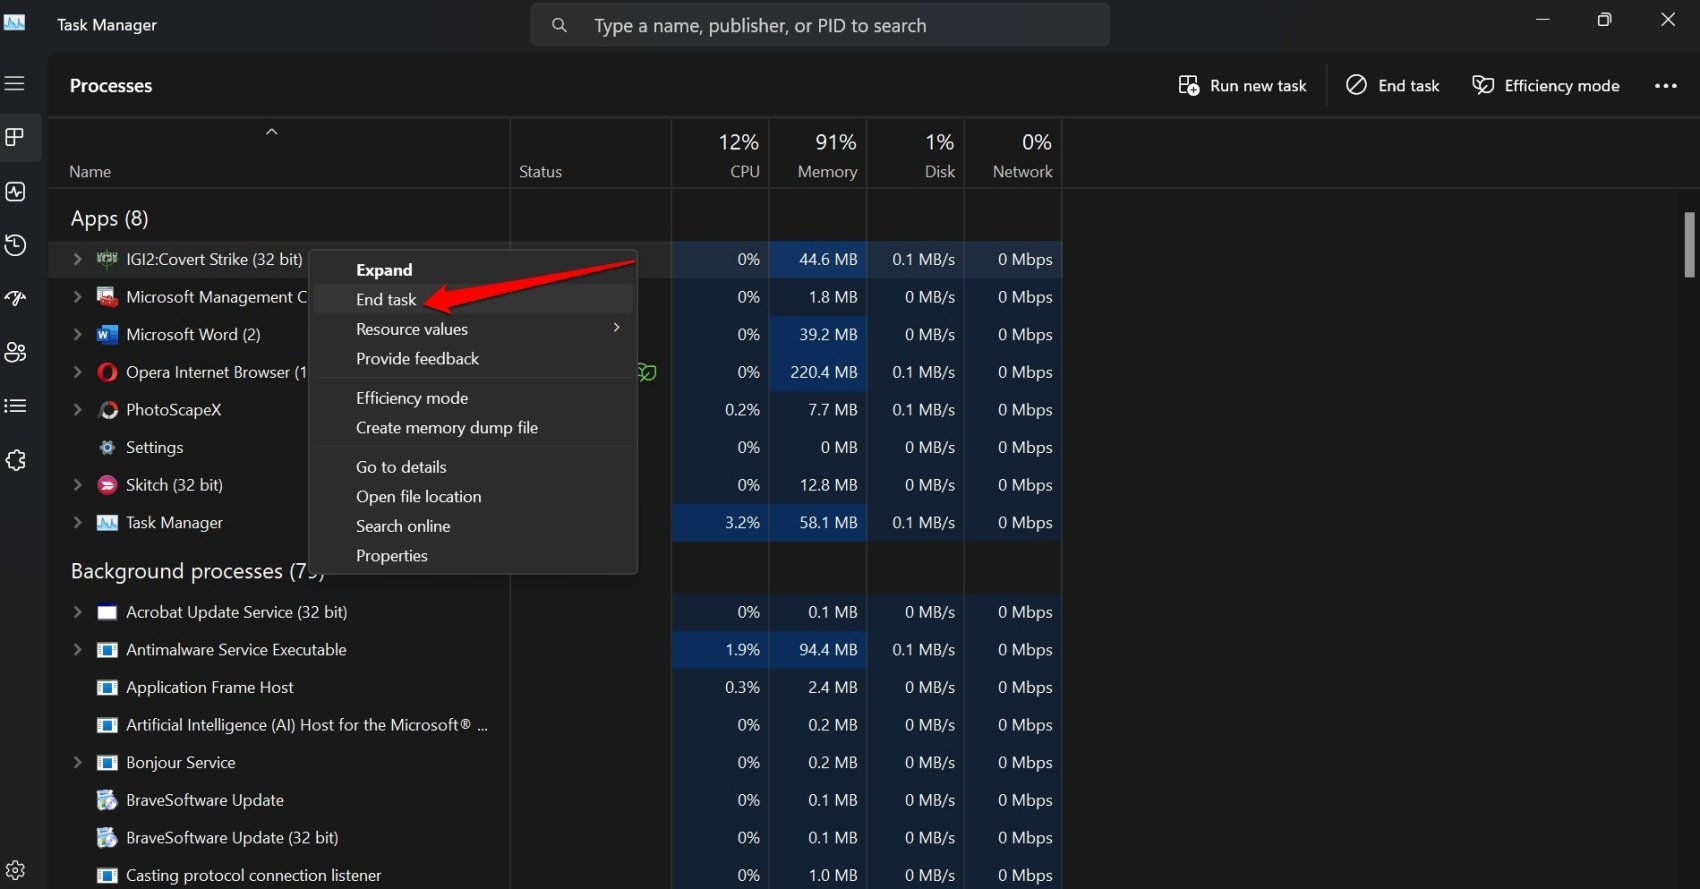1700x889 pixels.
Task: Open the Users page icon
Action: tap(16, 352)
